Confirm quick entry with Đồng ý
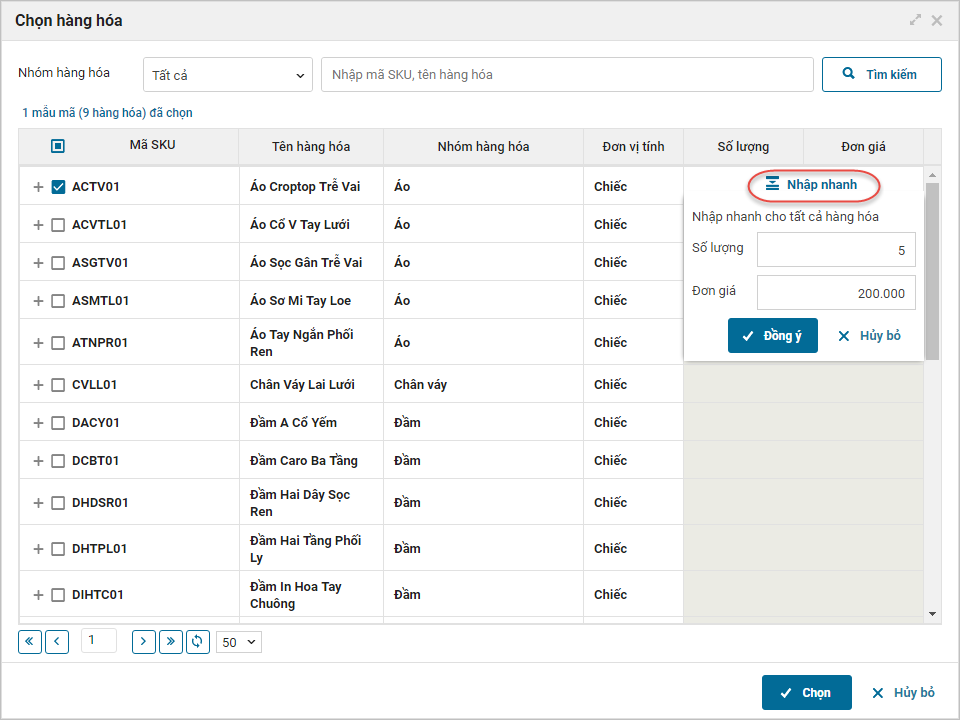 [x=772, y=336]
